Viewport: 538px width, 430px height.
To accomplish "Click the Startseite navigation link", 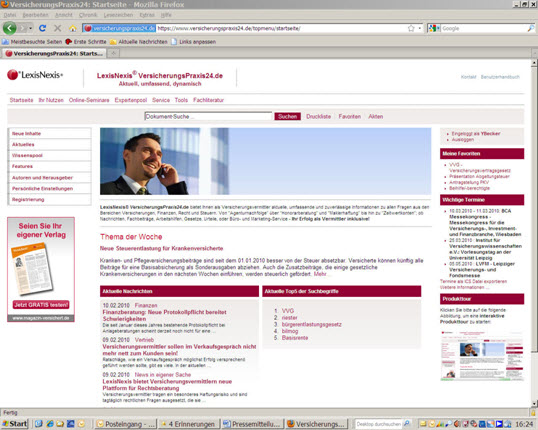I will tap(21, 100).
